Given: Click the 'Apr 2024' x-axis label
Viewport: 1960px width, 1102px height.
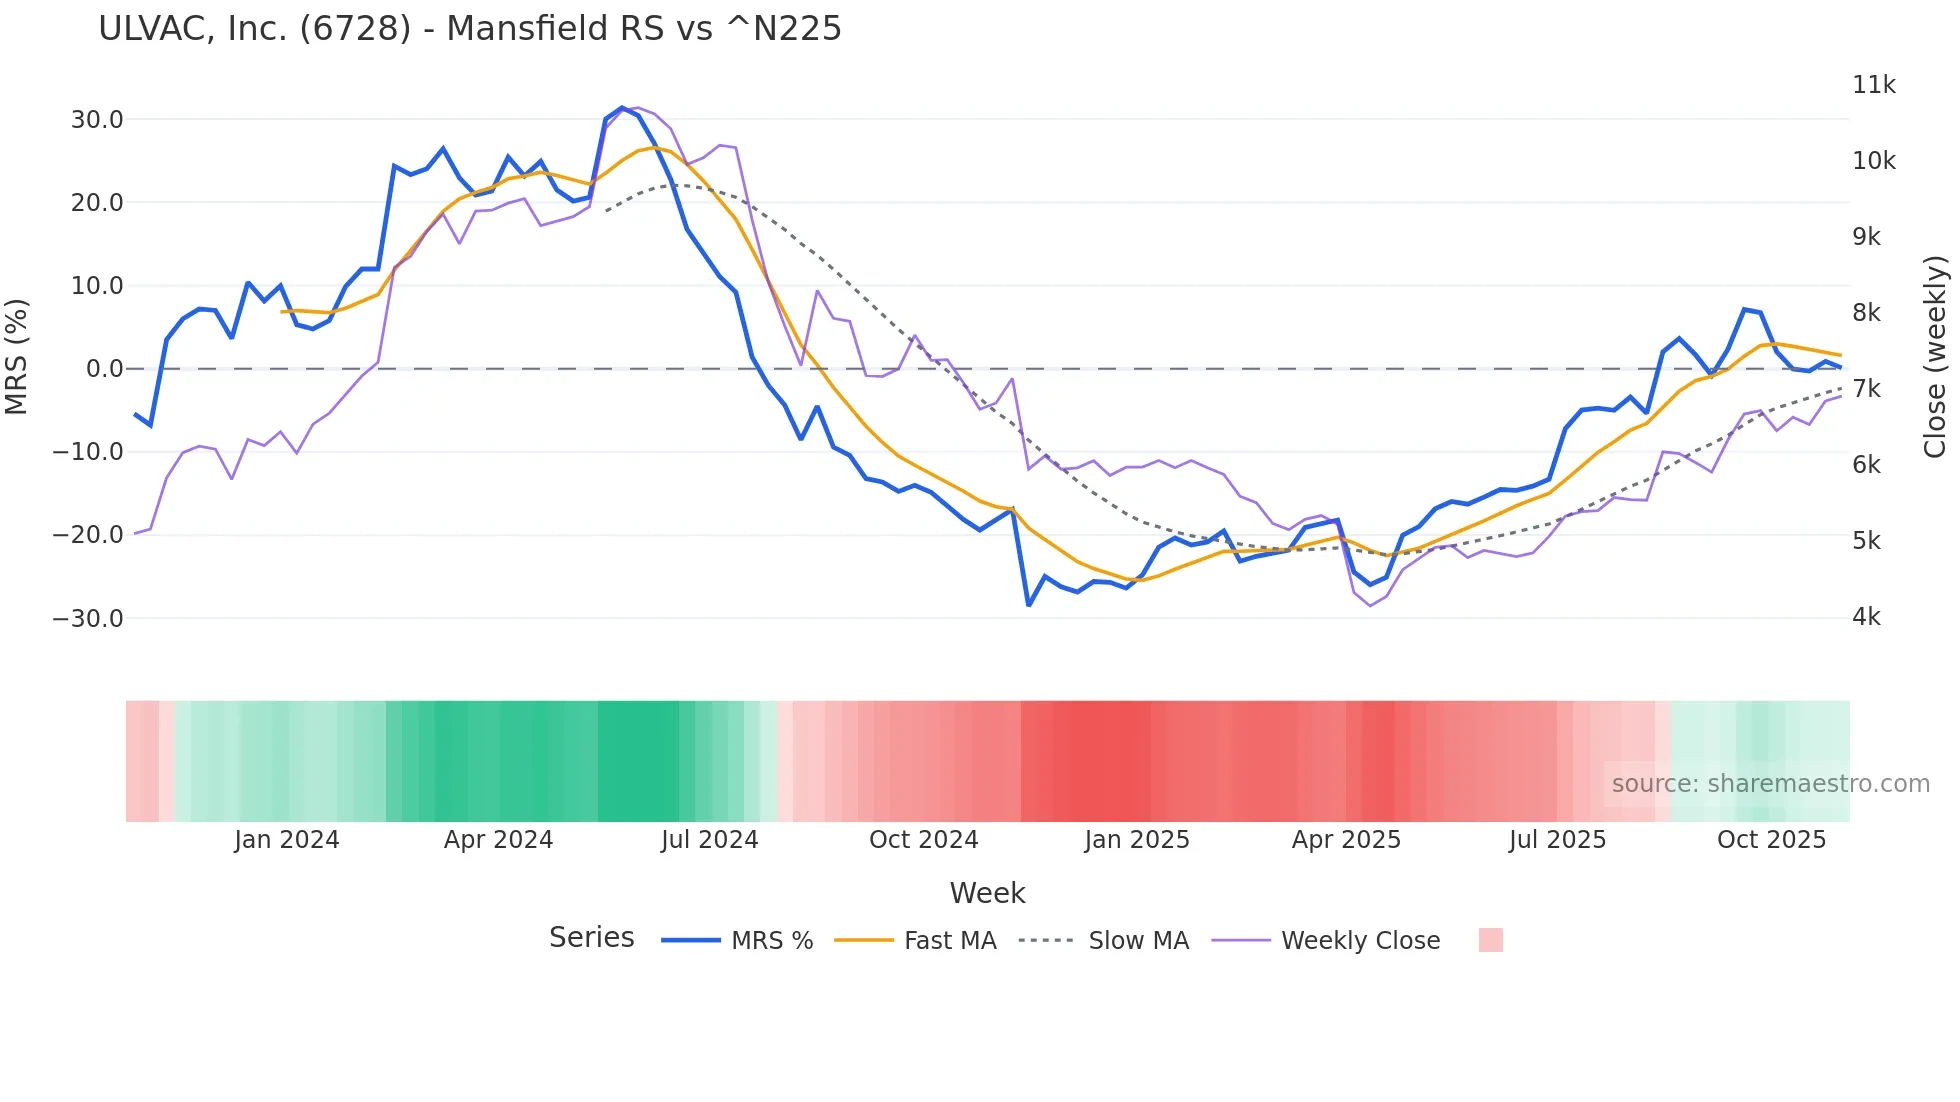Looking at the screenshot, I should point(498,840).
